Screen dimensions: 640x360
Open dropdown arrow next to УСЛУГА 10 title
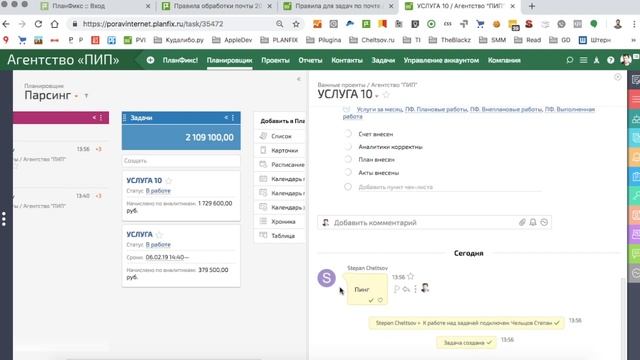[x=377, y=96]
